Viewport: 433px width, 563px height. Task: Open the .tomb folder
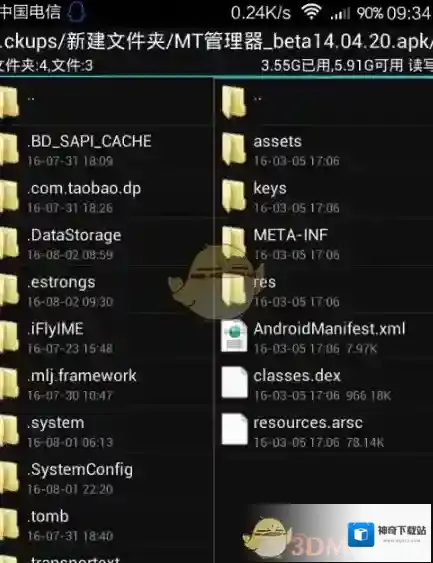[x=107, y=524]
